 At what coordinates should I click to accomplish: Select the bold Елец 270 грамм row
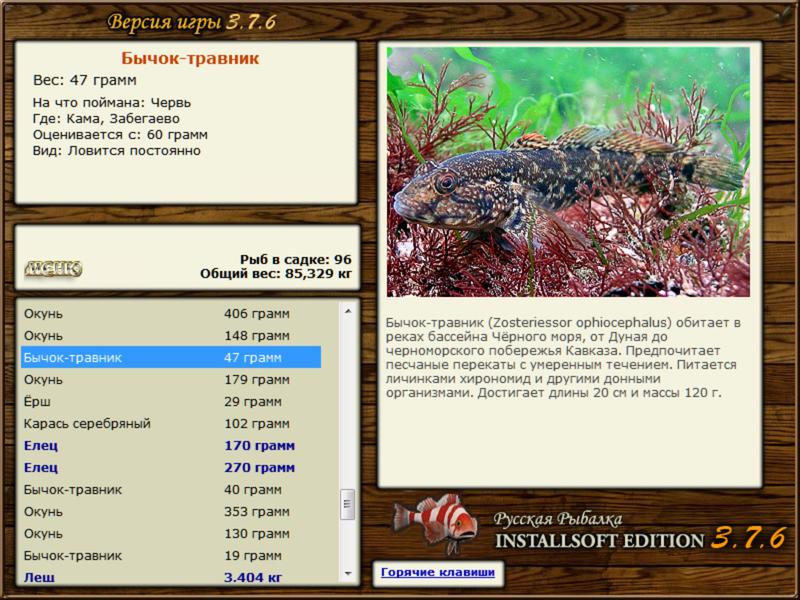pos(171,467)
